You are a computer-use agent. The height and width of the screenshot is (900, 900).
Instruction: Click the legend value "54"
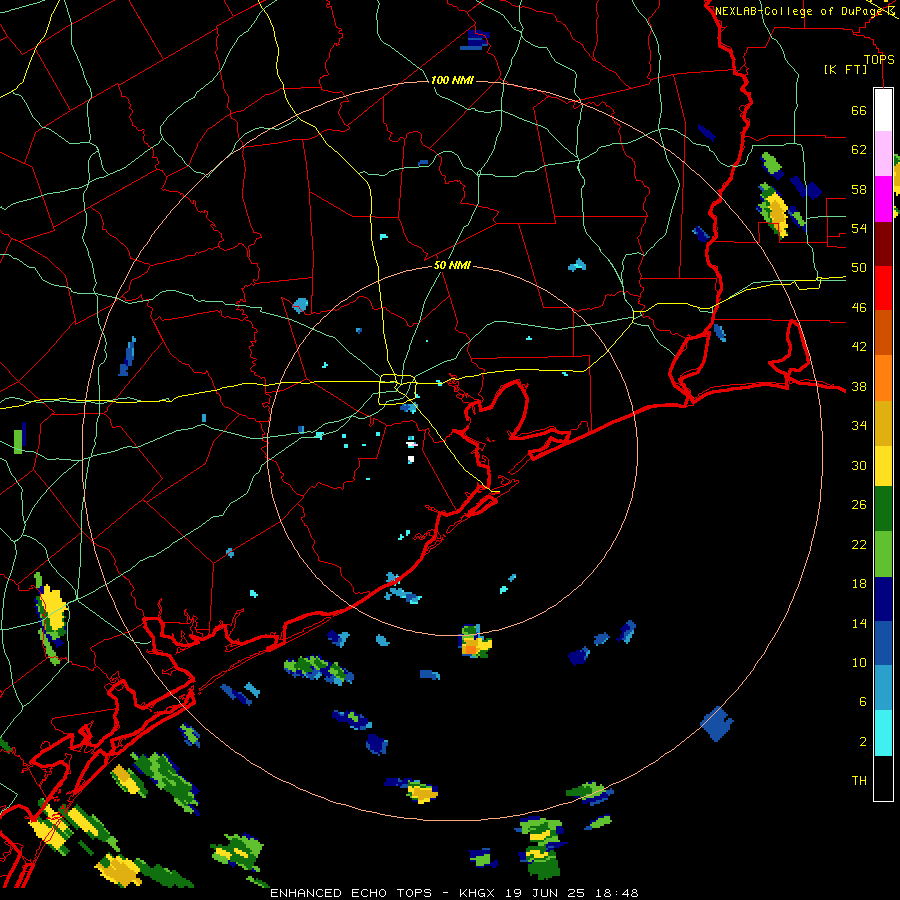point(859,228)
